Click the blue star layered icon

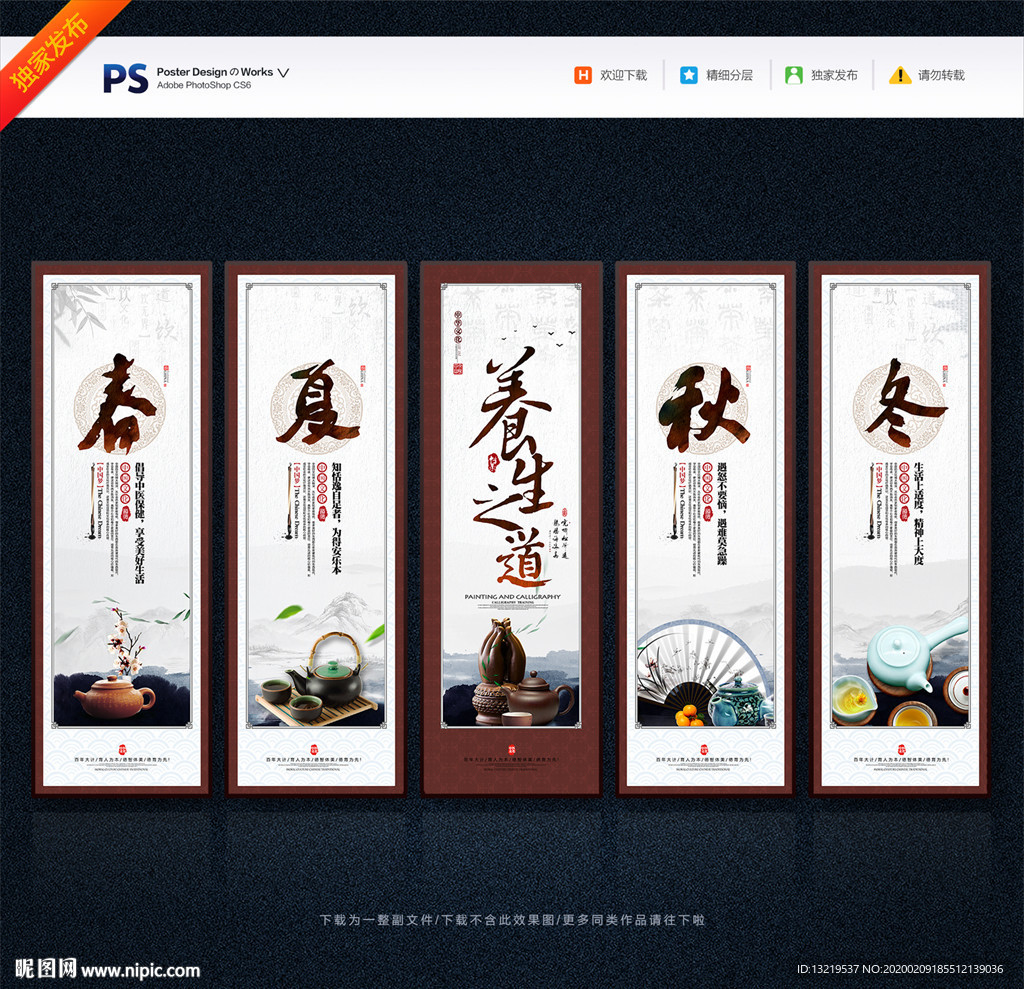(688, 75)
